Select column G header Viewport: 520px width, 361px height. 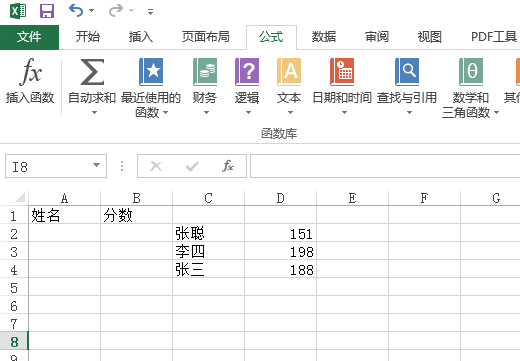pyautogui.click(x=491, y=198)
